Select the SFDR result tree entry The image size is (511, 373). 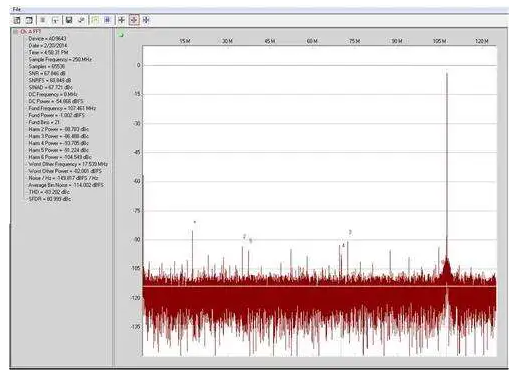pyautogui.click(x=50, y=199)
